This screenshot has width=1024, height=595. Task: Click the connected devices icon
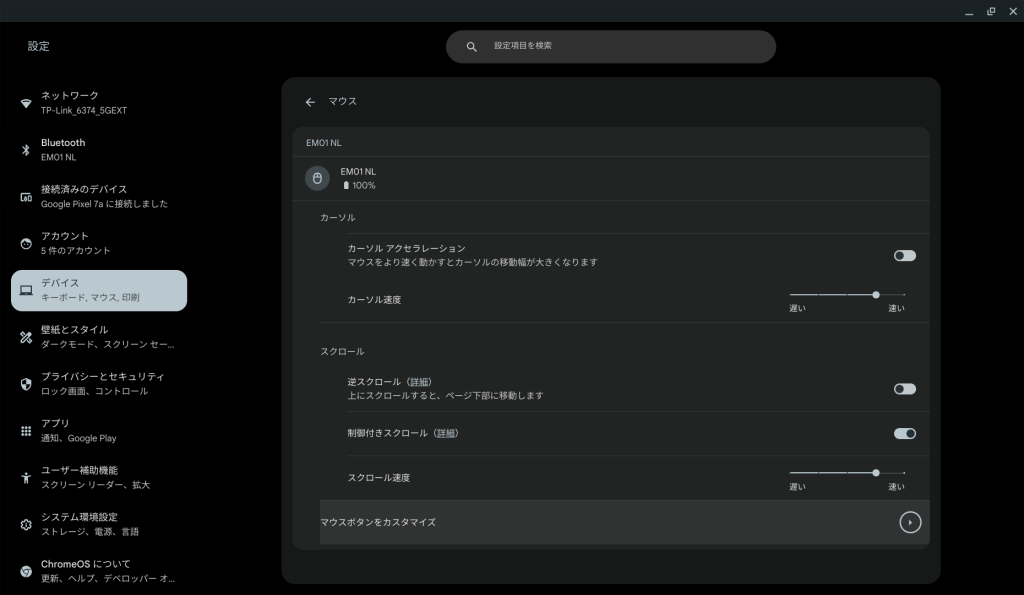pyautogui.click(x=26, y=196)
